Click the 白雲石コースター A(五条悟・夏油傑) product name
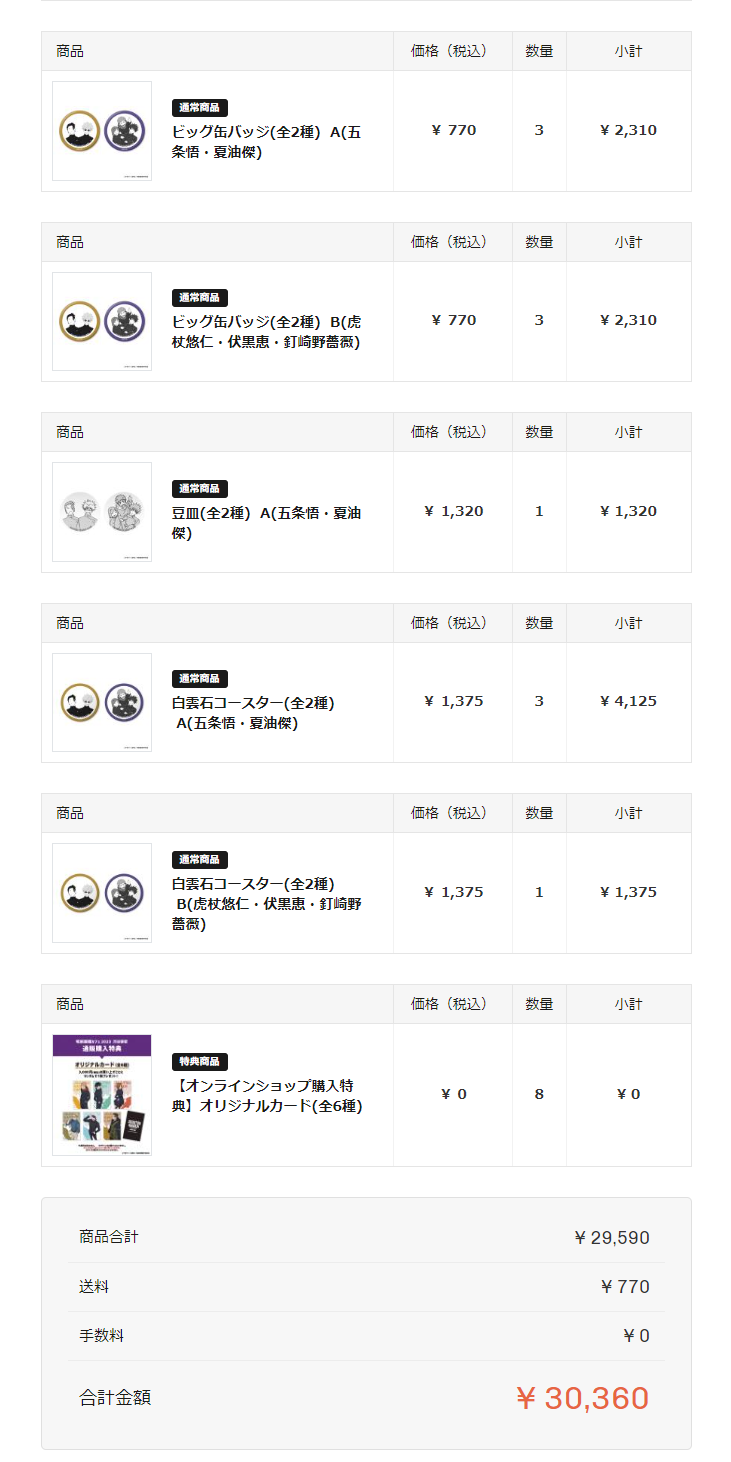The height and width of the screenshot is (1462, 731). coord(253,713)
